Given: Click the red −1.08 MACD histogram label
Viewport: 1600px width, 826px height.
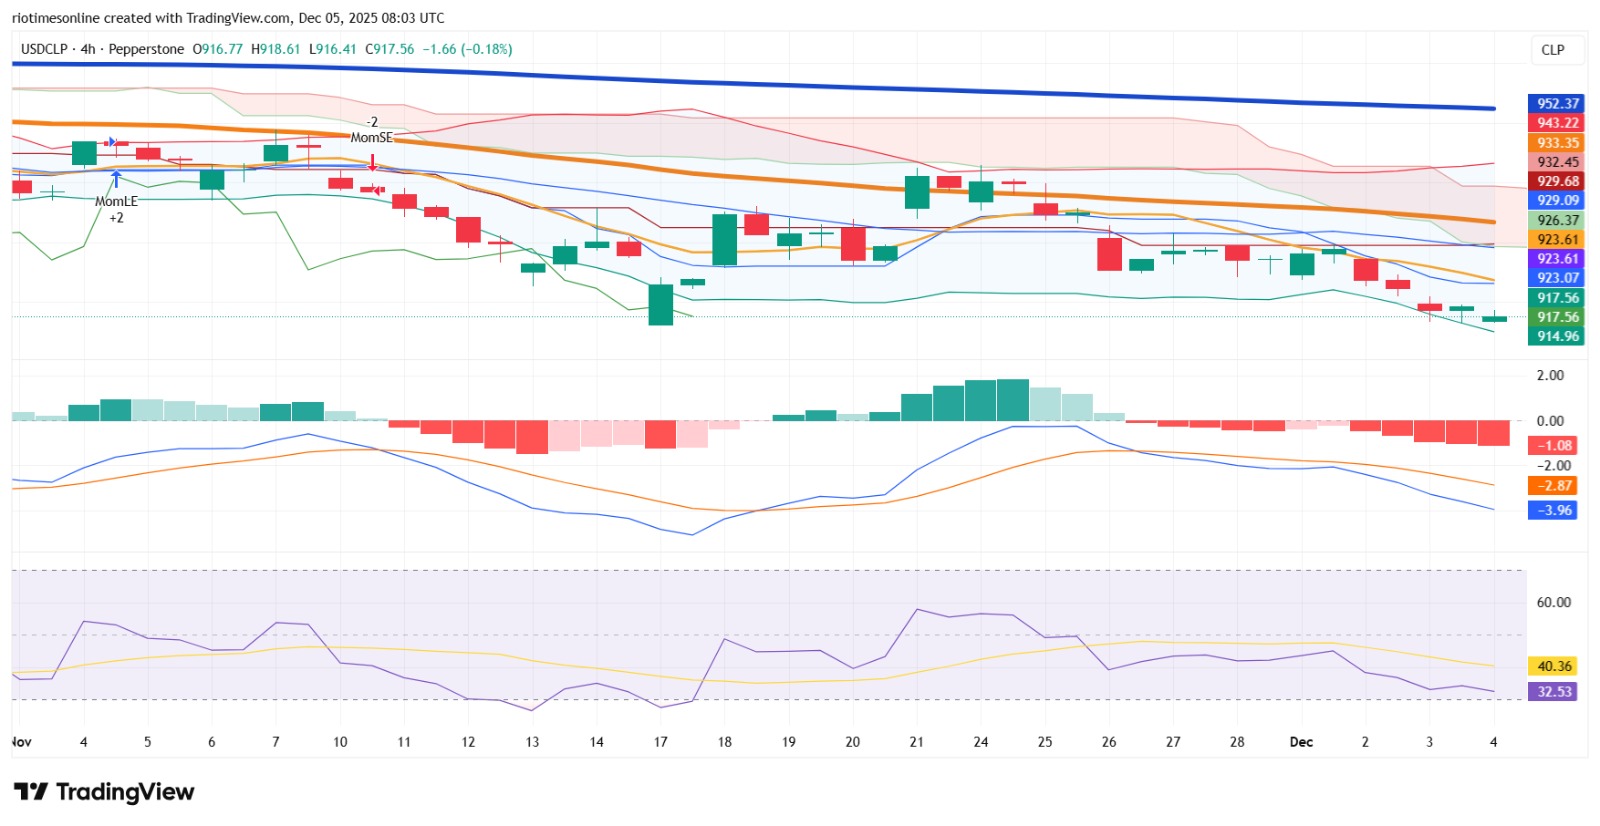Looking at the screenshot, I should click(x=1553, y=446).
